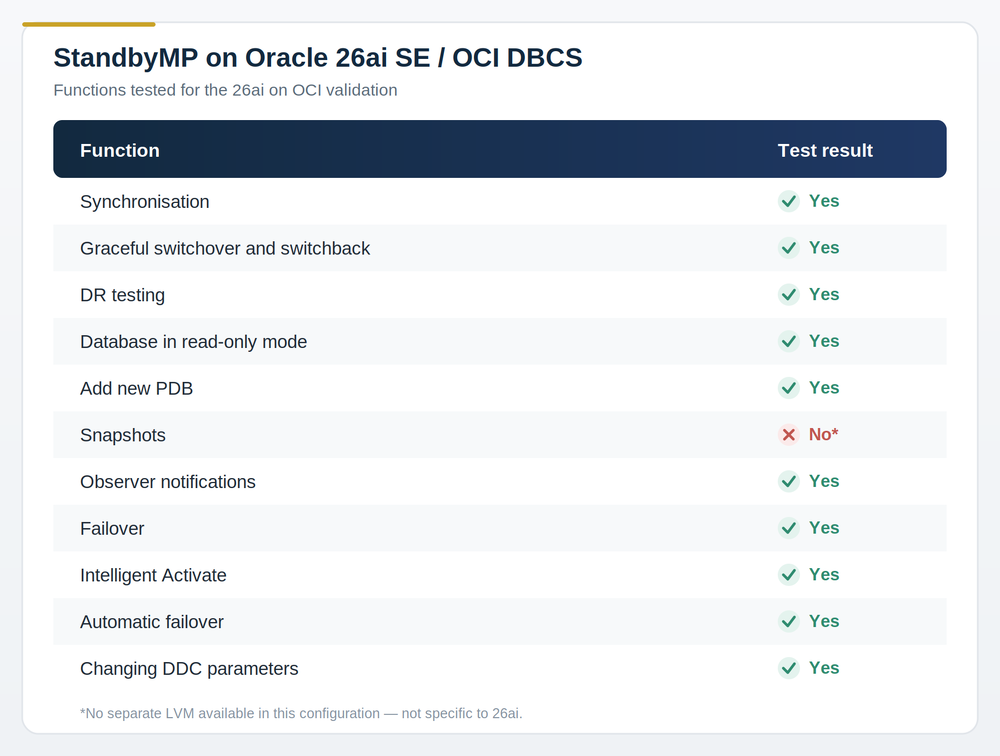
Task: Click 'Graceful switchover and switchback' text
Action: click(225, 248)
